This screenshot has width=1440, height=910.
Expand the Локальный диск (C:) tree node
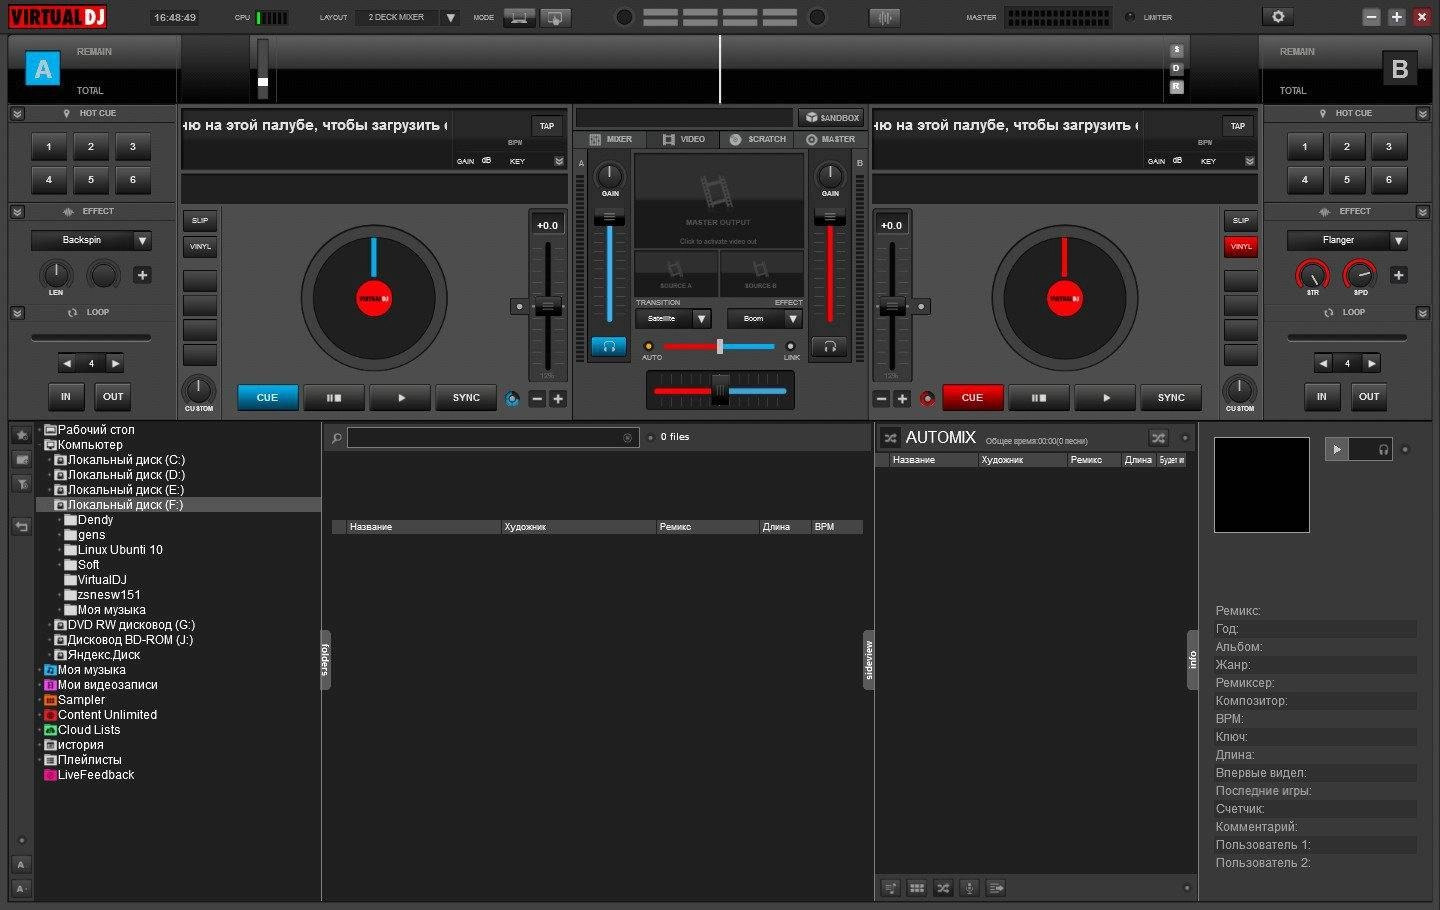(49, 460)
